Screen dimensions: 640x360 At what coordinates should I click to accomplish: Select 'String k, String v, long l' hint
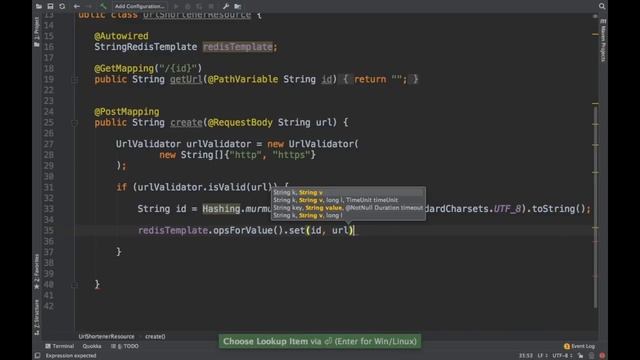[348, 215]
